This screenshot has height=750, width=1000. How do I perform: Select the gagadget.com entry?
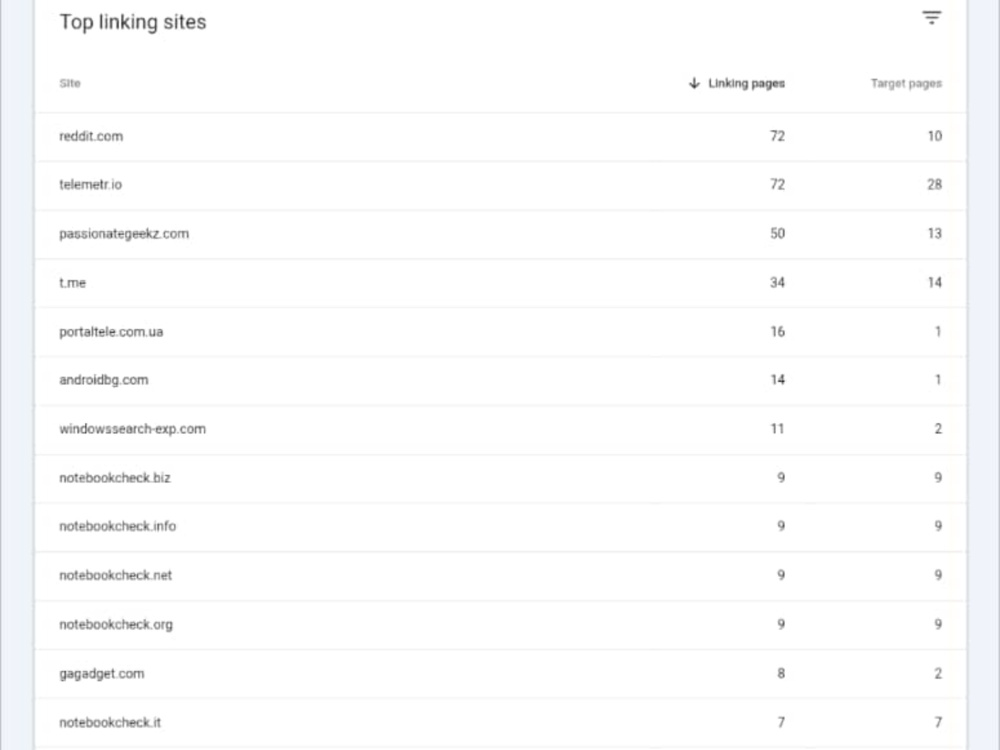501,674
